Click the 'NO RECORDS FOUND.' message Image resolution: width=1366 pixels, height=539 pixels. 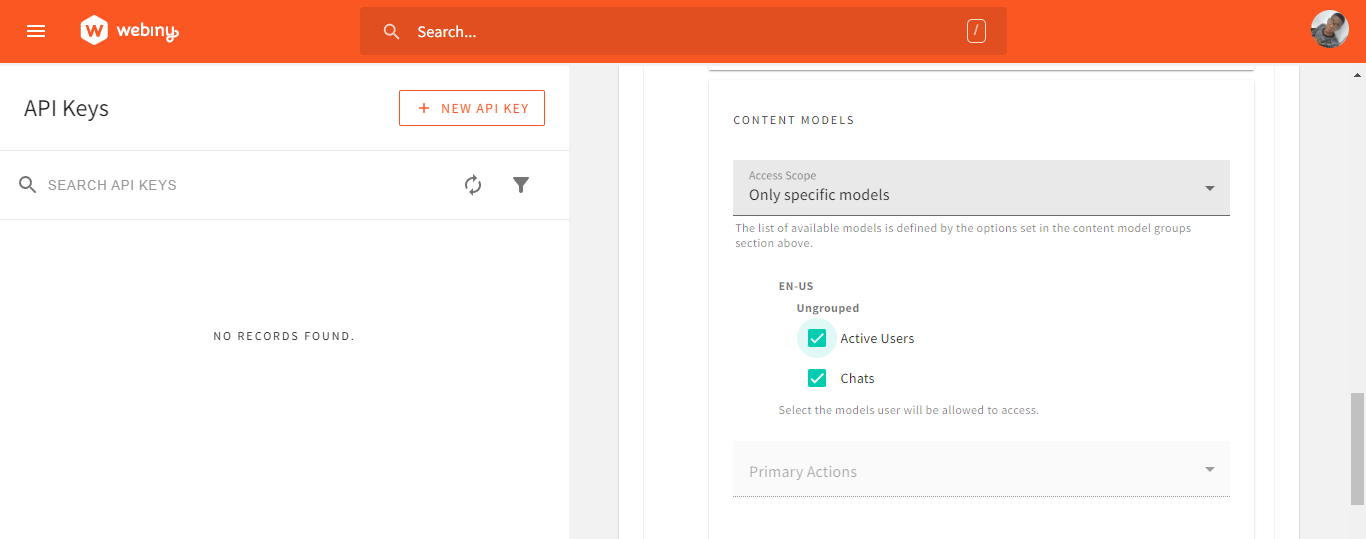pos(284,336)
